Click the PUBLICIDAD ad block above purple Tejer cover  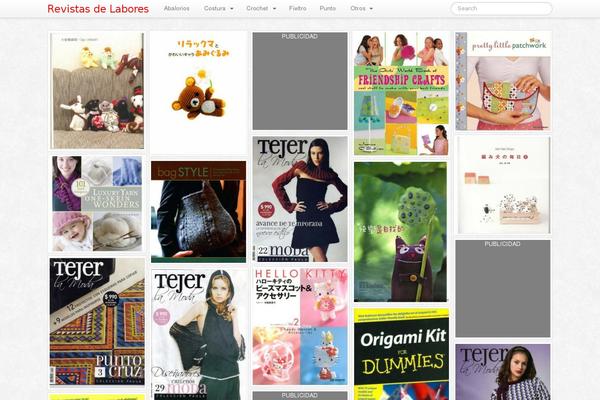pos(503,289)
